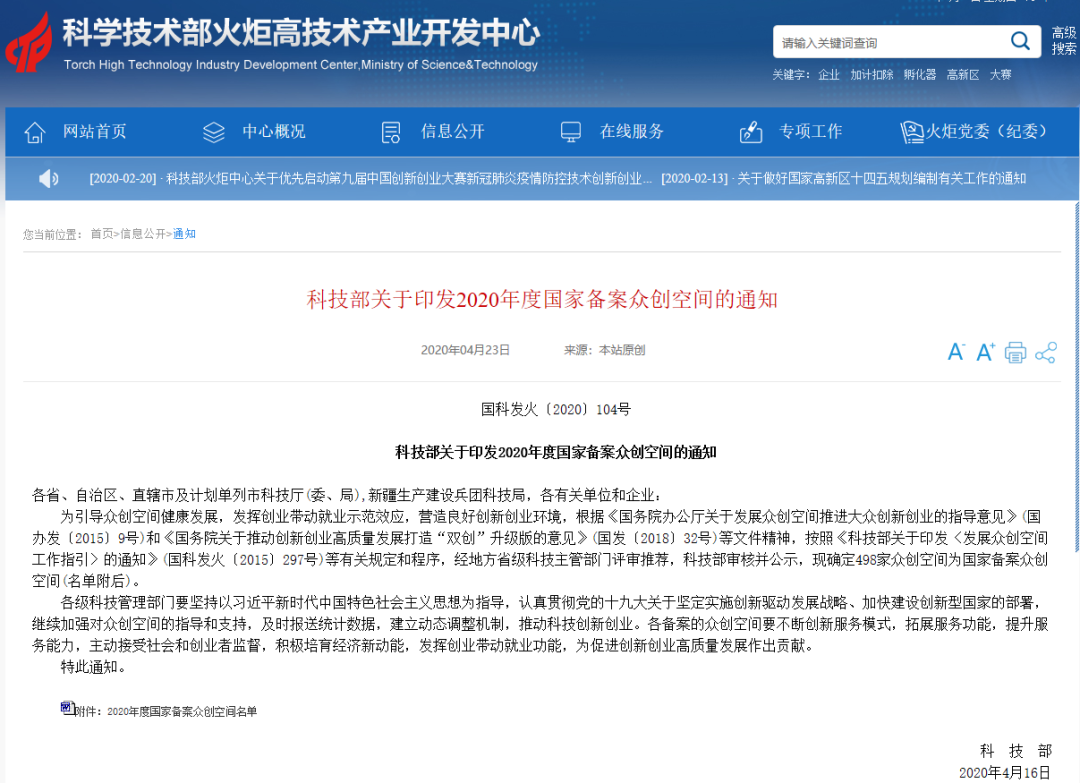The image size is (1080, 783).
Task: Click the search magnifier icon
Action: (x=1020, y=41)
